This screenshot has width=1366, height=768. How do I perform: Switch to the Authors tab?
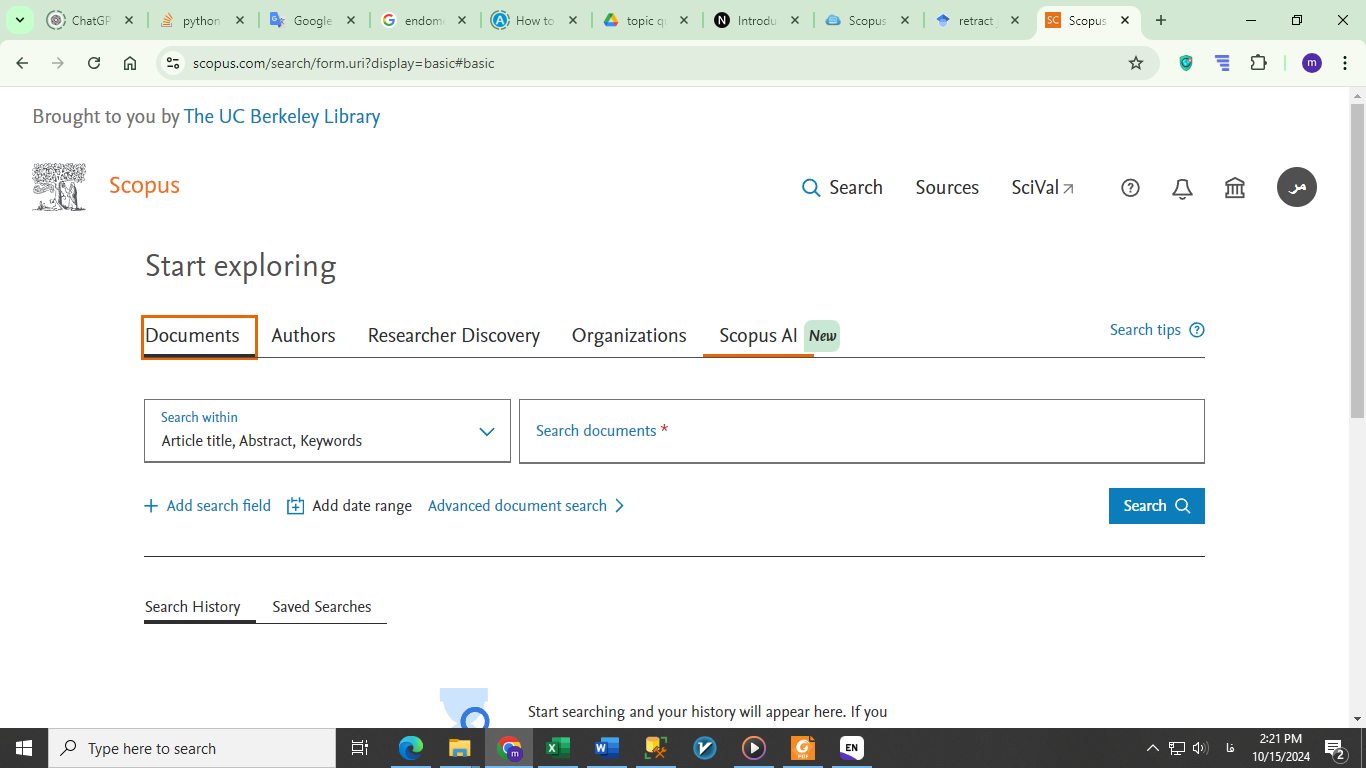point(303,336)
